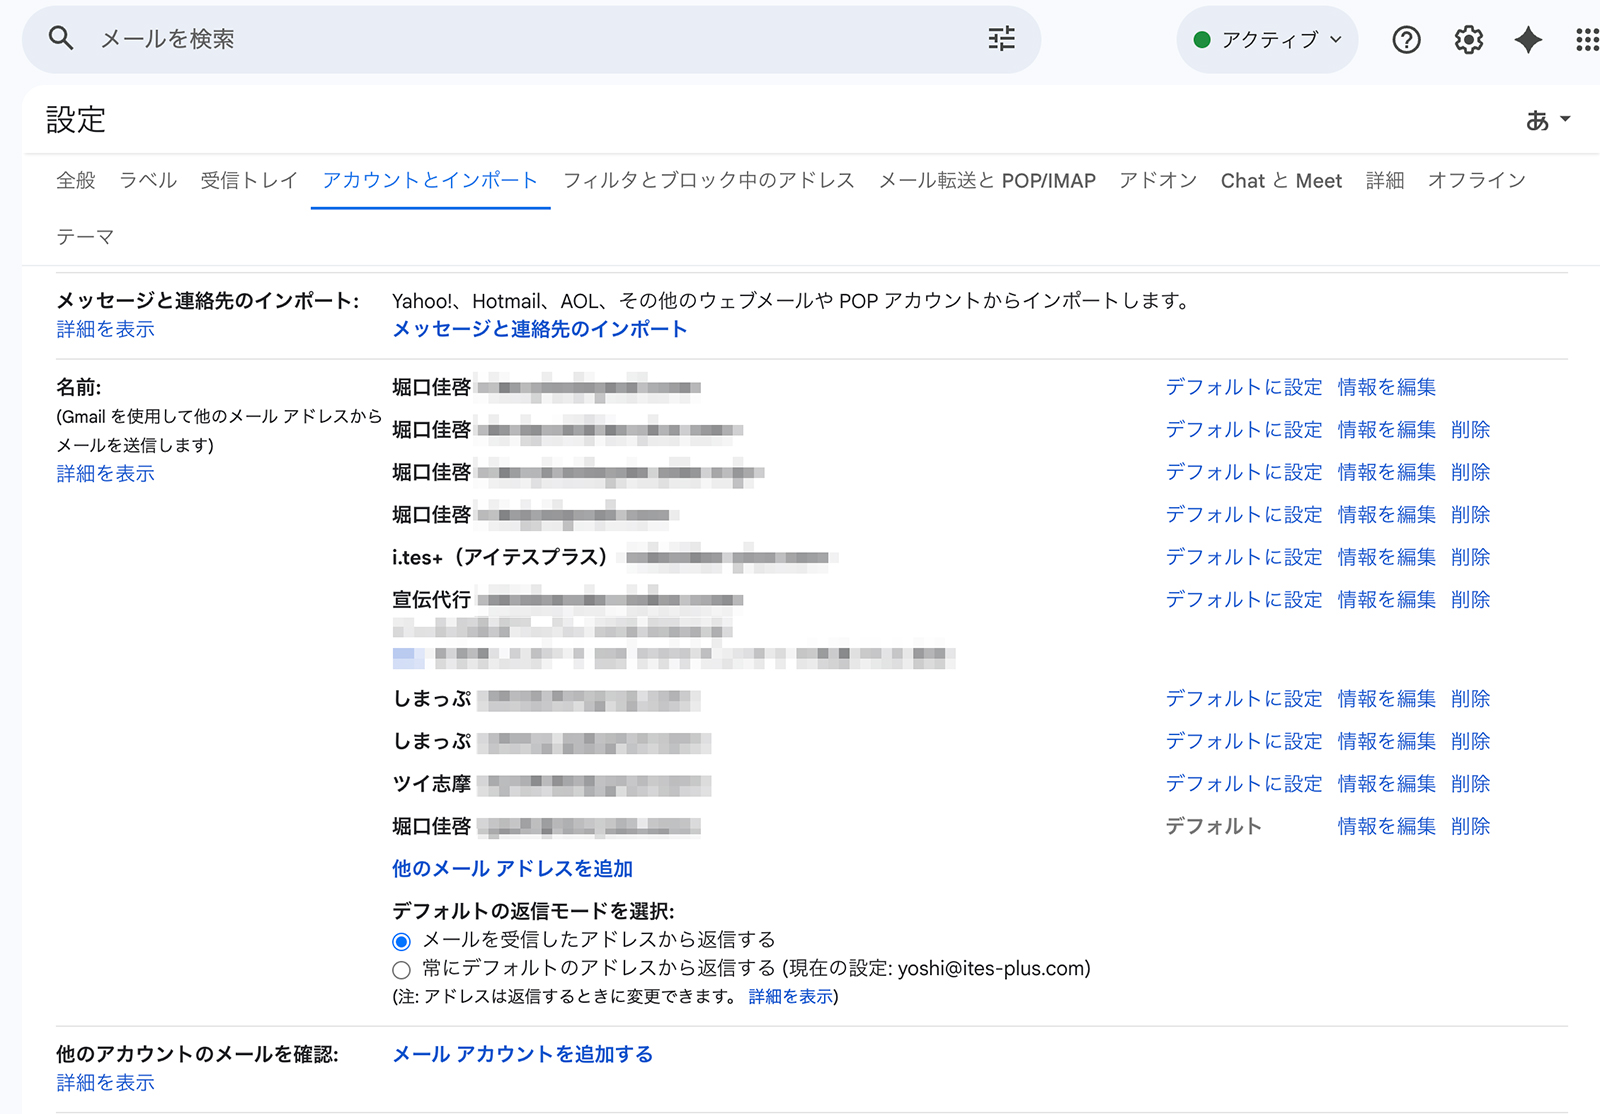Viewport: 1600px width, 1114px height.
Task: Open フィルタとブロック中のアドレス tab
Action: [708, 181]
